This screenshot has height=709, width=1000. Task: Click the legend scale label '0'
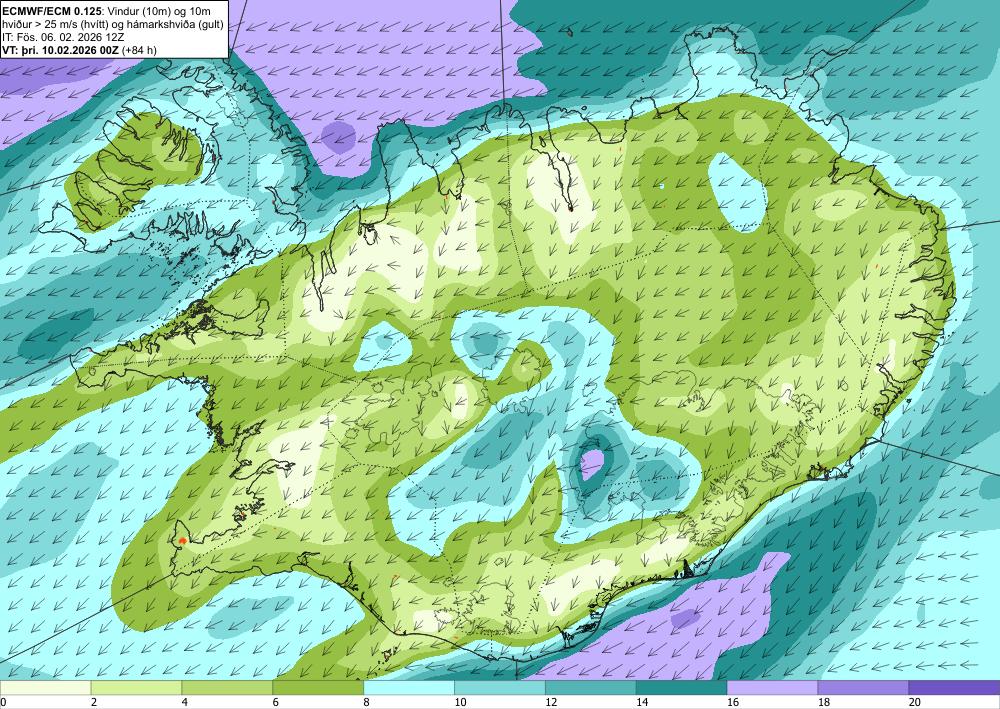click(3, 703)
